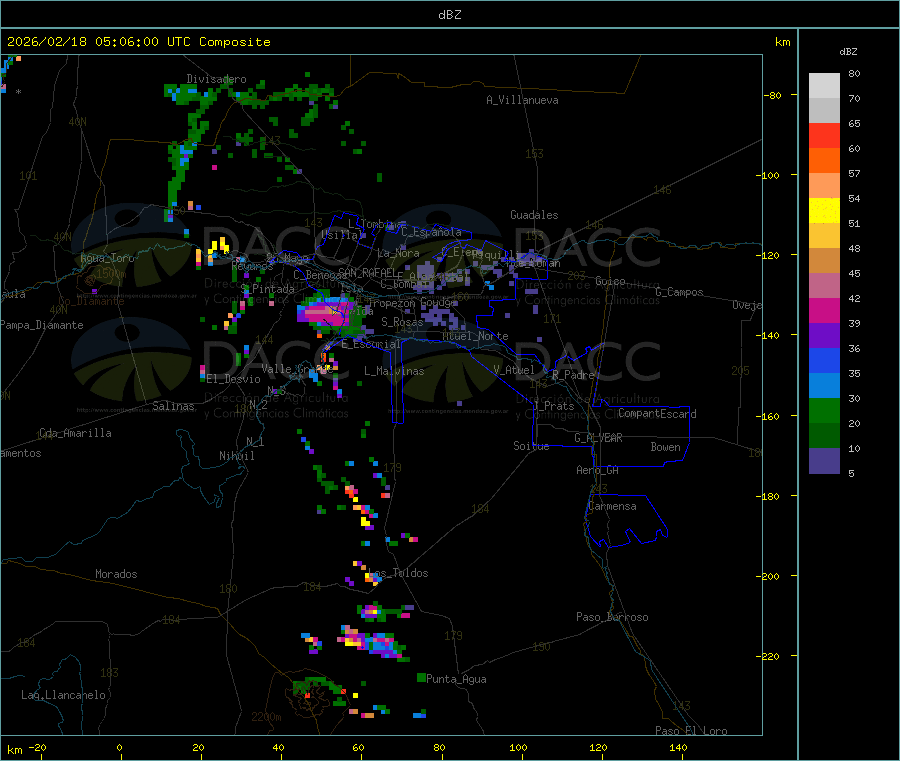
Task: Click the S_Pintada location label
Action: point(267,289)
